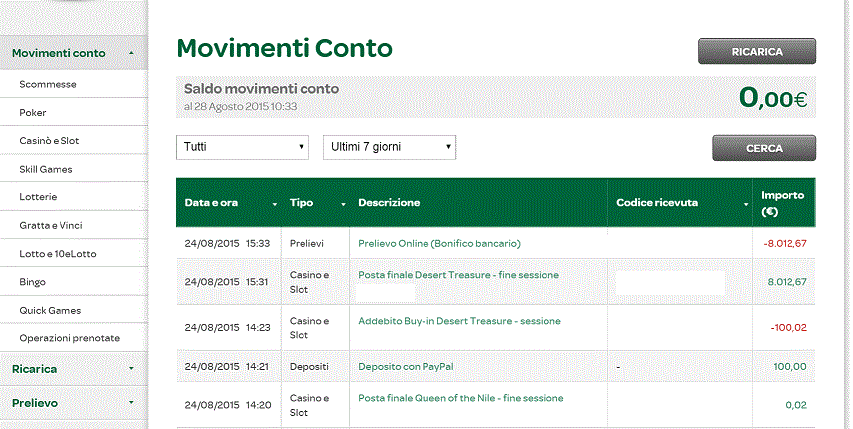Open Operazioni prenotate sidebar item

(70, 338)
